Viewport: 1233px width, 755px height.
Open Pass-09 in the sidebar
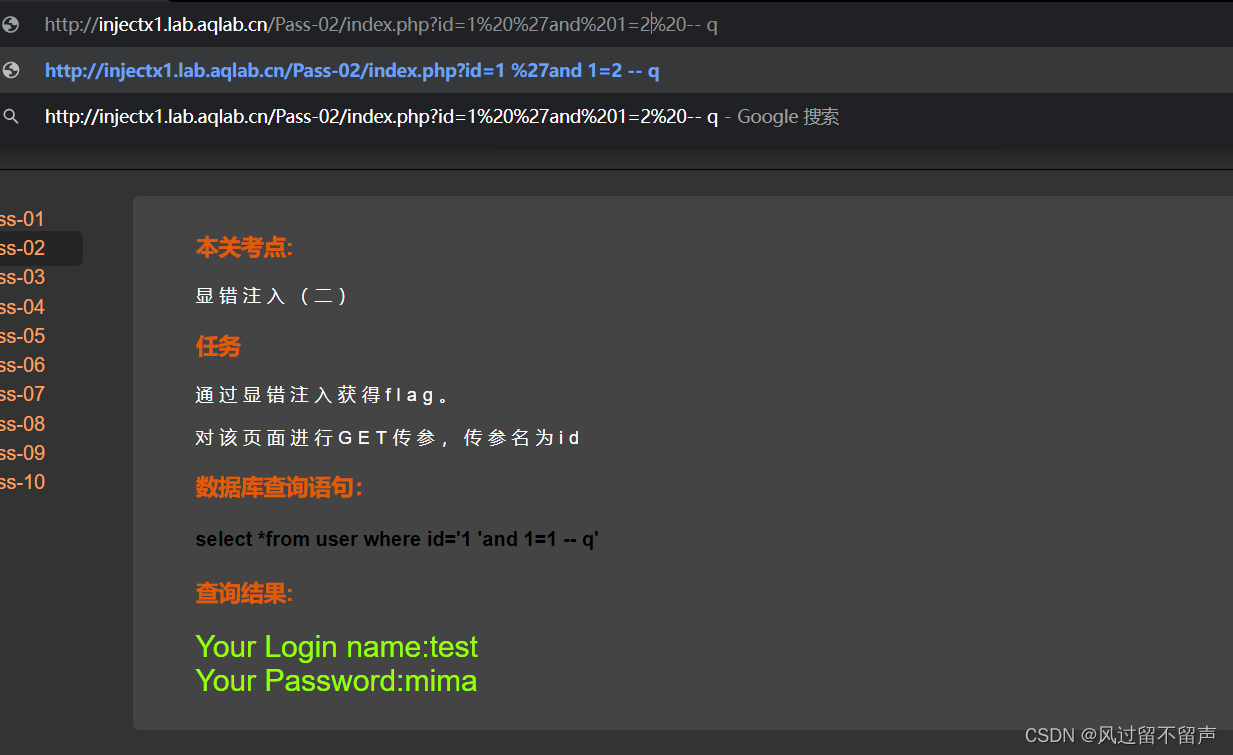click(x=22, y=453)
